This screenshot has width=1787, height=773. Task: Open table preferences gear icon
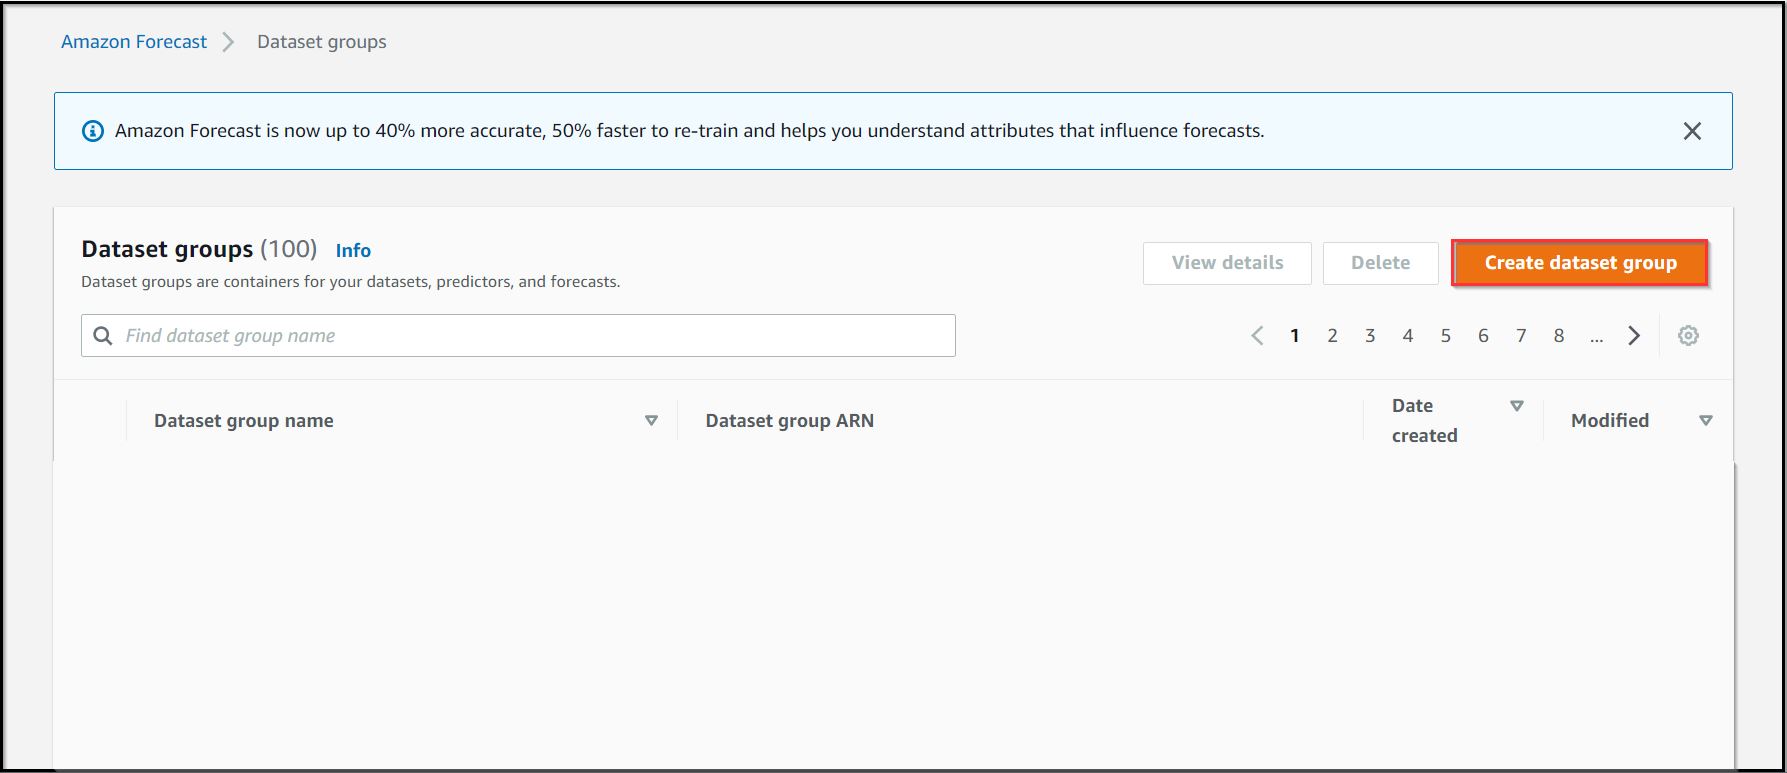click(x=1688, y=336)
